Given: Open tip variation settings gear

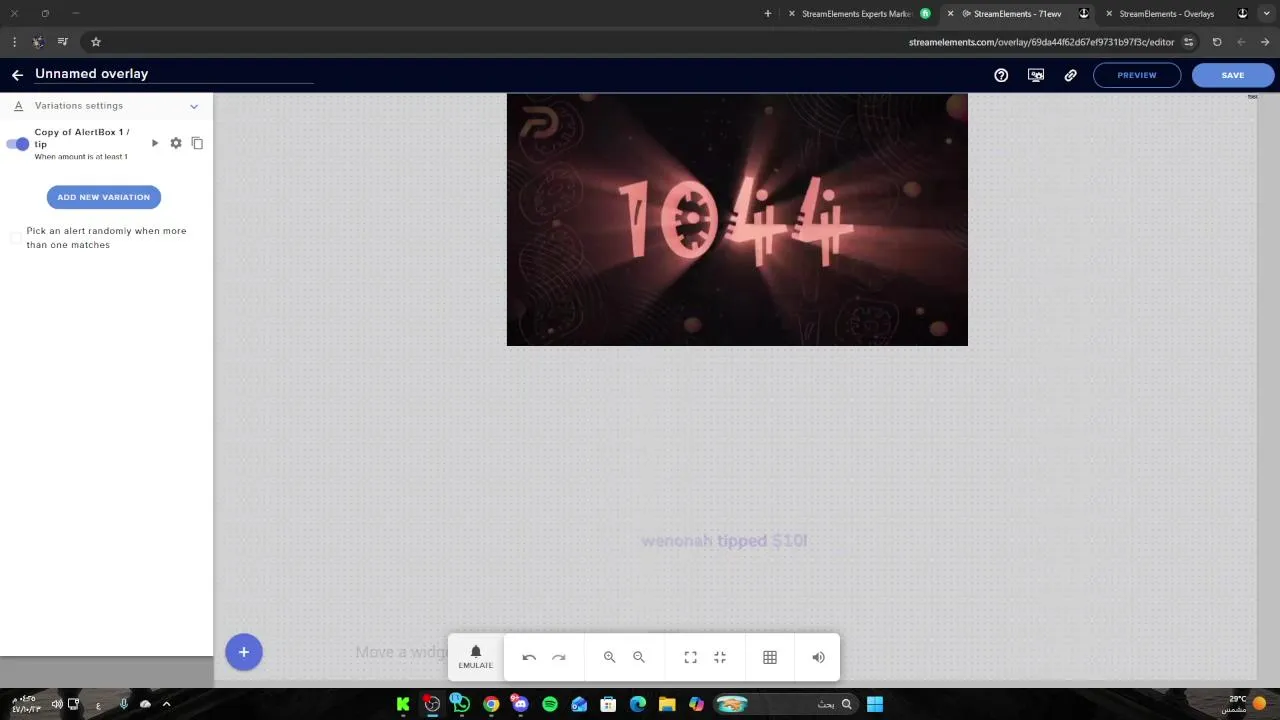Looking at the screenshot, I should (176, 143).
